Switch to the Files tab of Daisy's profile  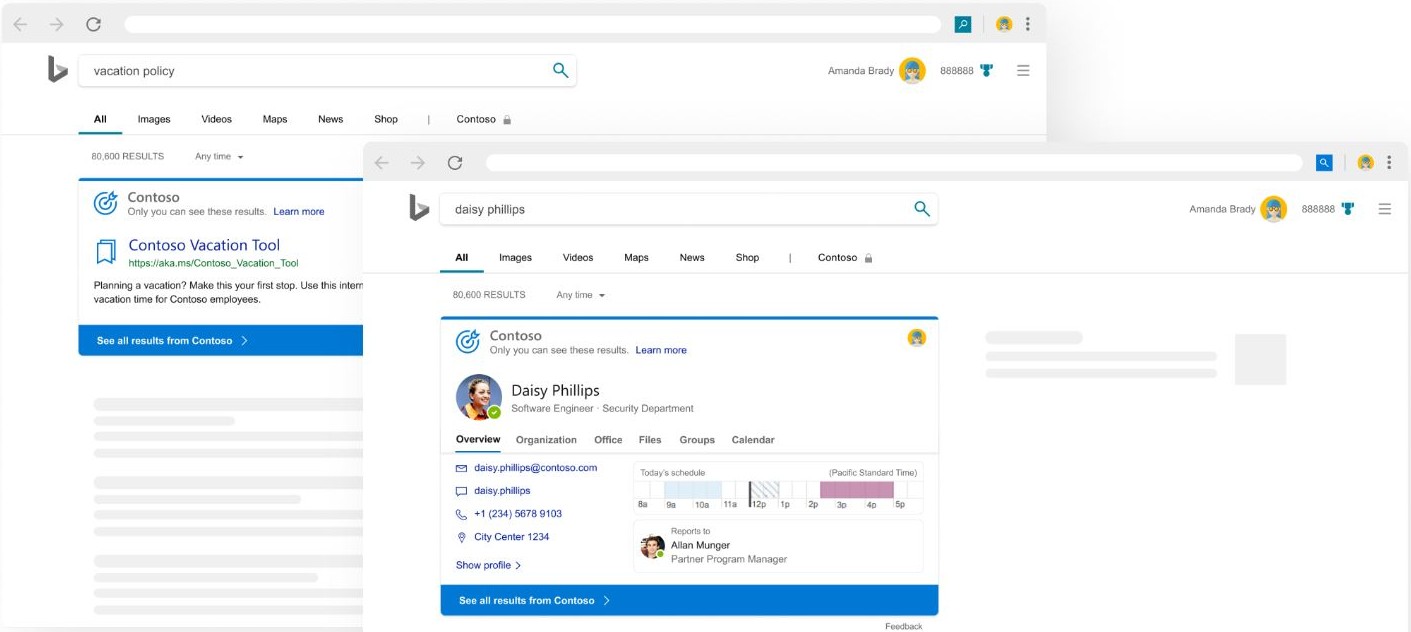(650, 440)
